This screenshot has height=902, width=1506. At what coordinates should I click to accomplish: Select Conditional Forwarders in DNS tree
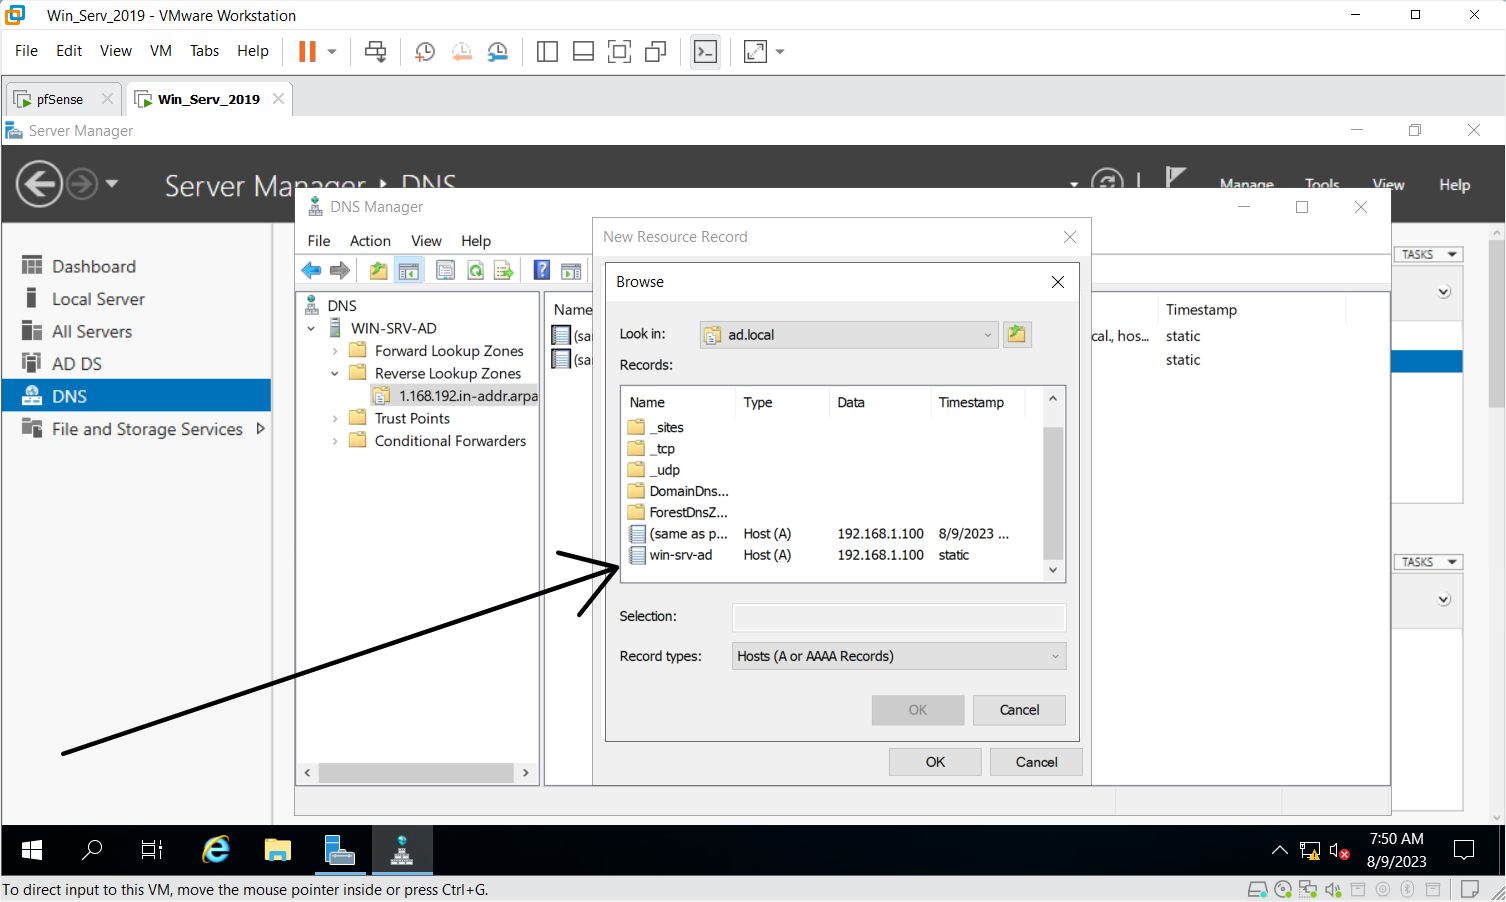coord(450,441)
